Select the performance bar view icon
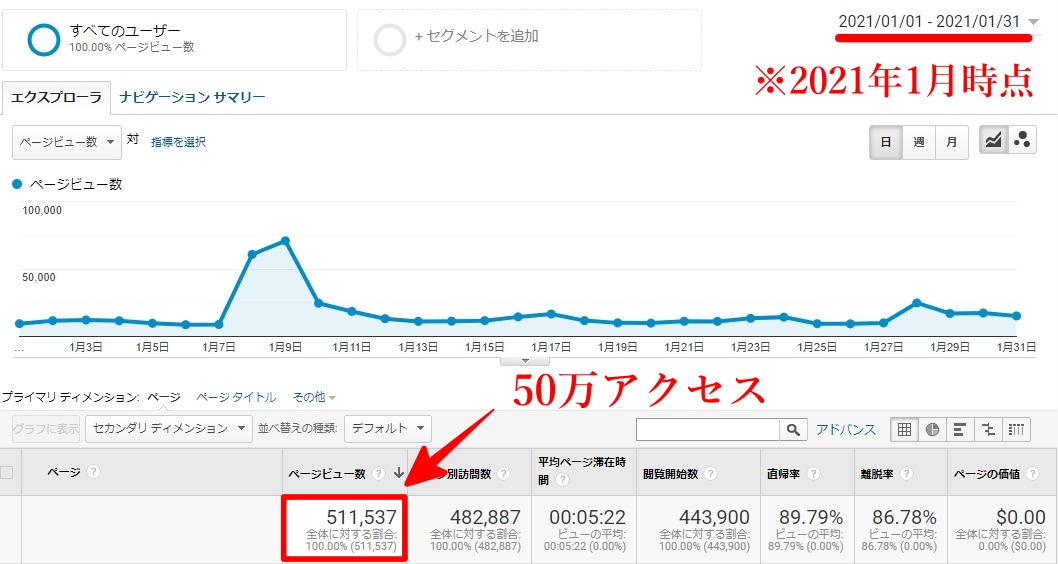The width and height of the screenshot is (1058, 564). click(960, 429)
